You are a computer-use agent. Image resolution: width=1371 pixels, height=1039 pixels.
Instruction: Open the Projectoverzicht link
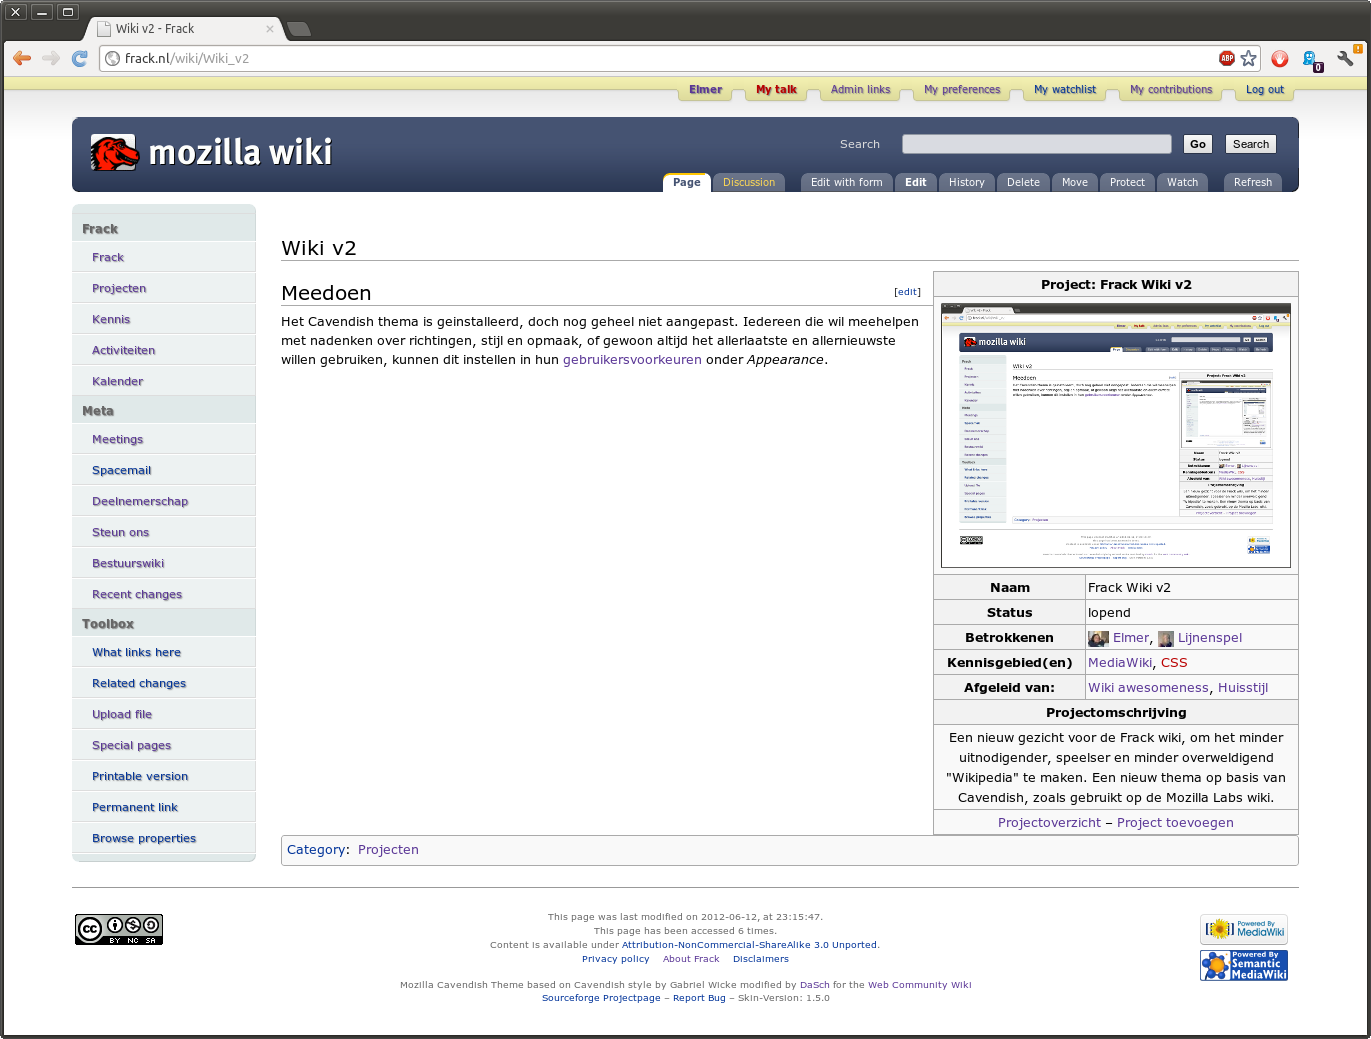click(1049, 823)
